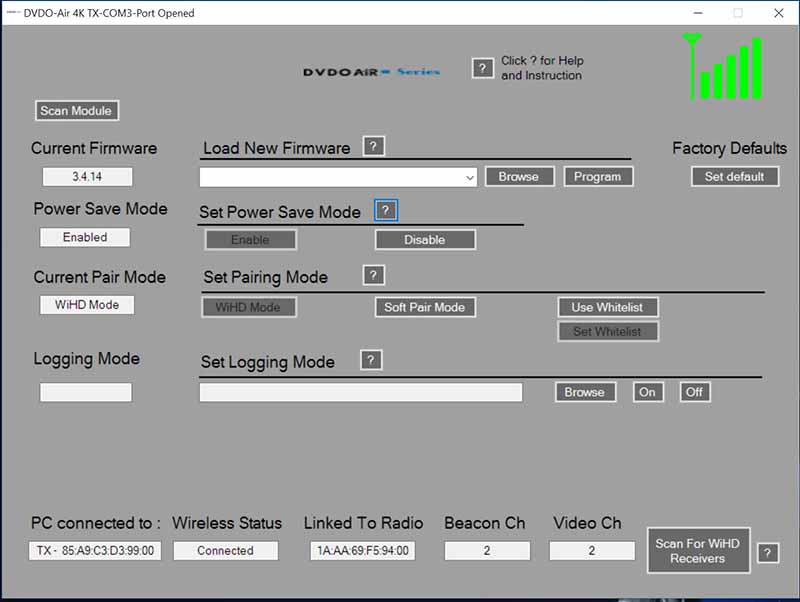This screenshot has height=602, width=800.
Task: Minimize the DVDO-Air 4K TX window
Action: coord(698,13)
